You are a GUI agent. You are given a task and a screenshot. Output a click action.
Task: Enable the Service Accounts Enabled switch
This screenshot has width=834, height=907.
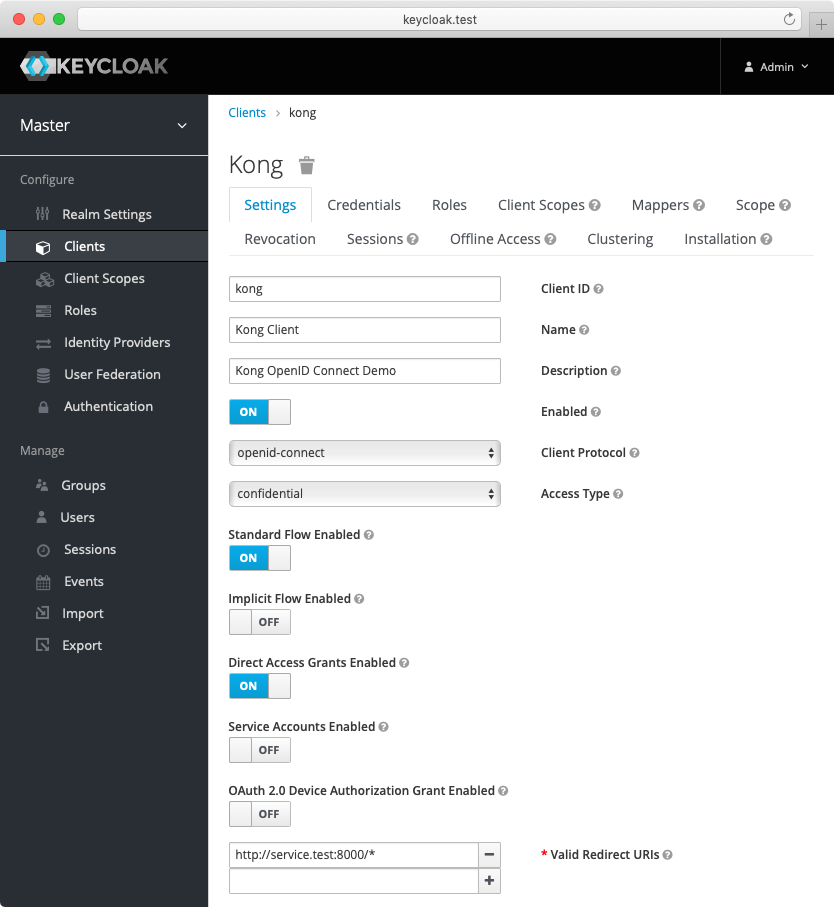click(260, 750)
